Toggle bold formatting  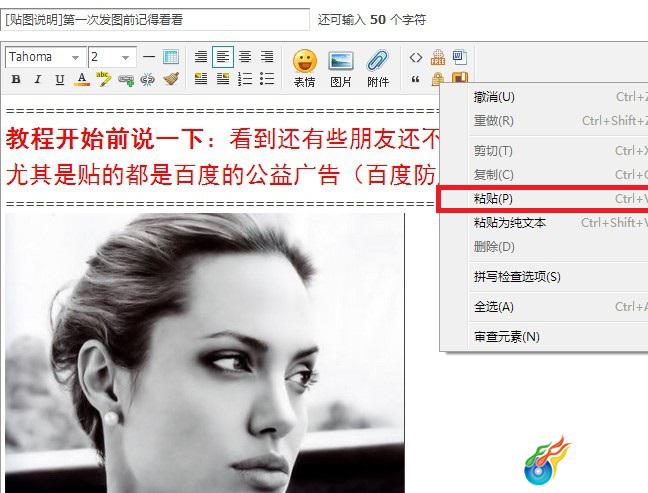point(16,79)
